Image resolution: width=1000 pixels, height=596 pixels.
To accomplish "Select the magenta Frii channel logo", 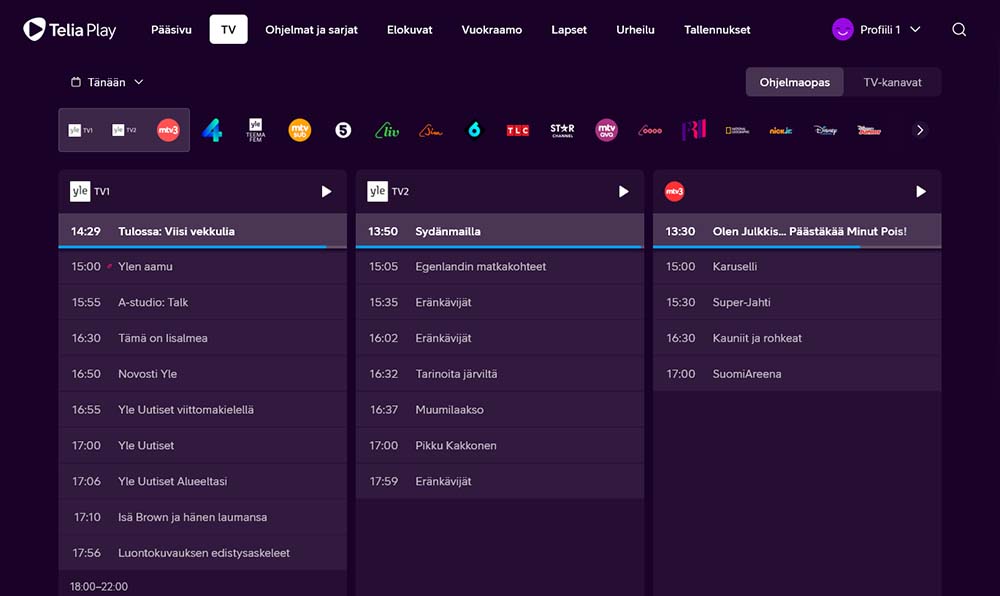I will coord(694,130).
